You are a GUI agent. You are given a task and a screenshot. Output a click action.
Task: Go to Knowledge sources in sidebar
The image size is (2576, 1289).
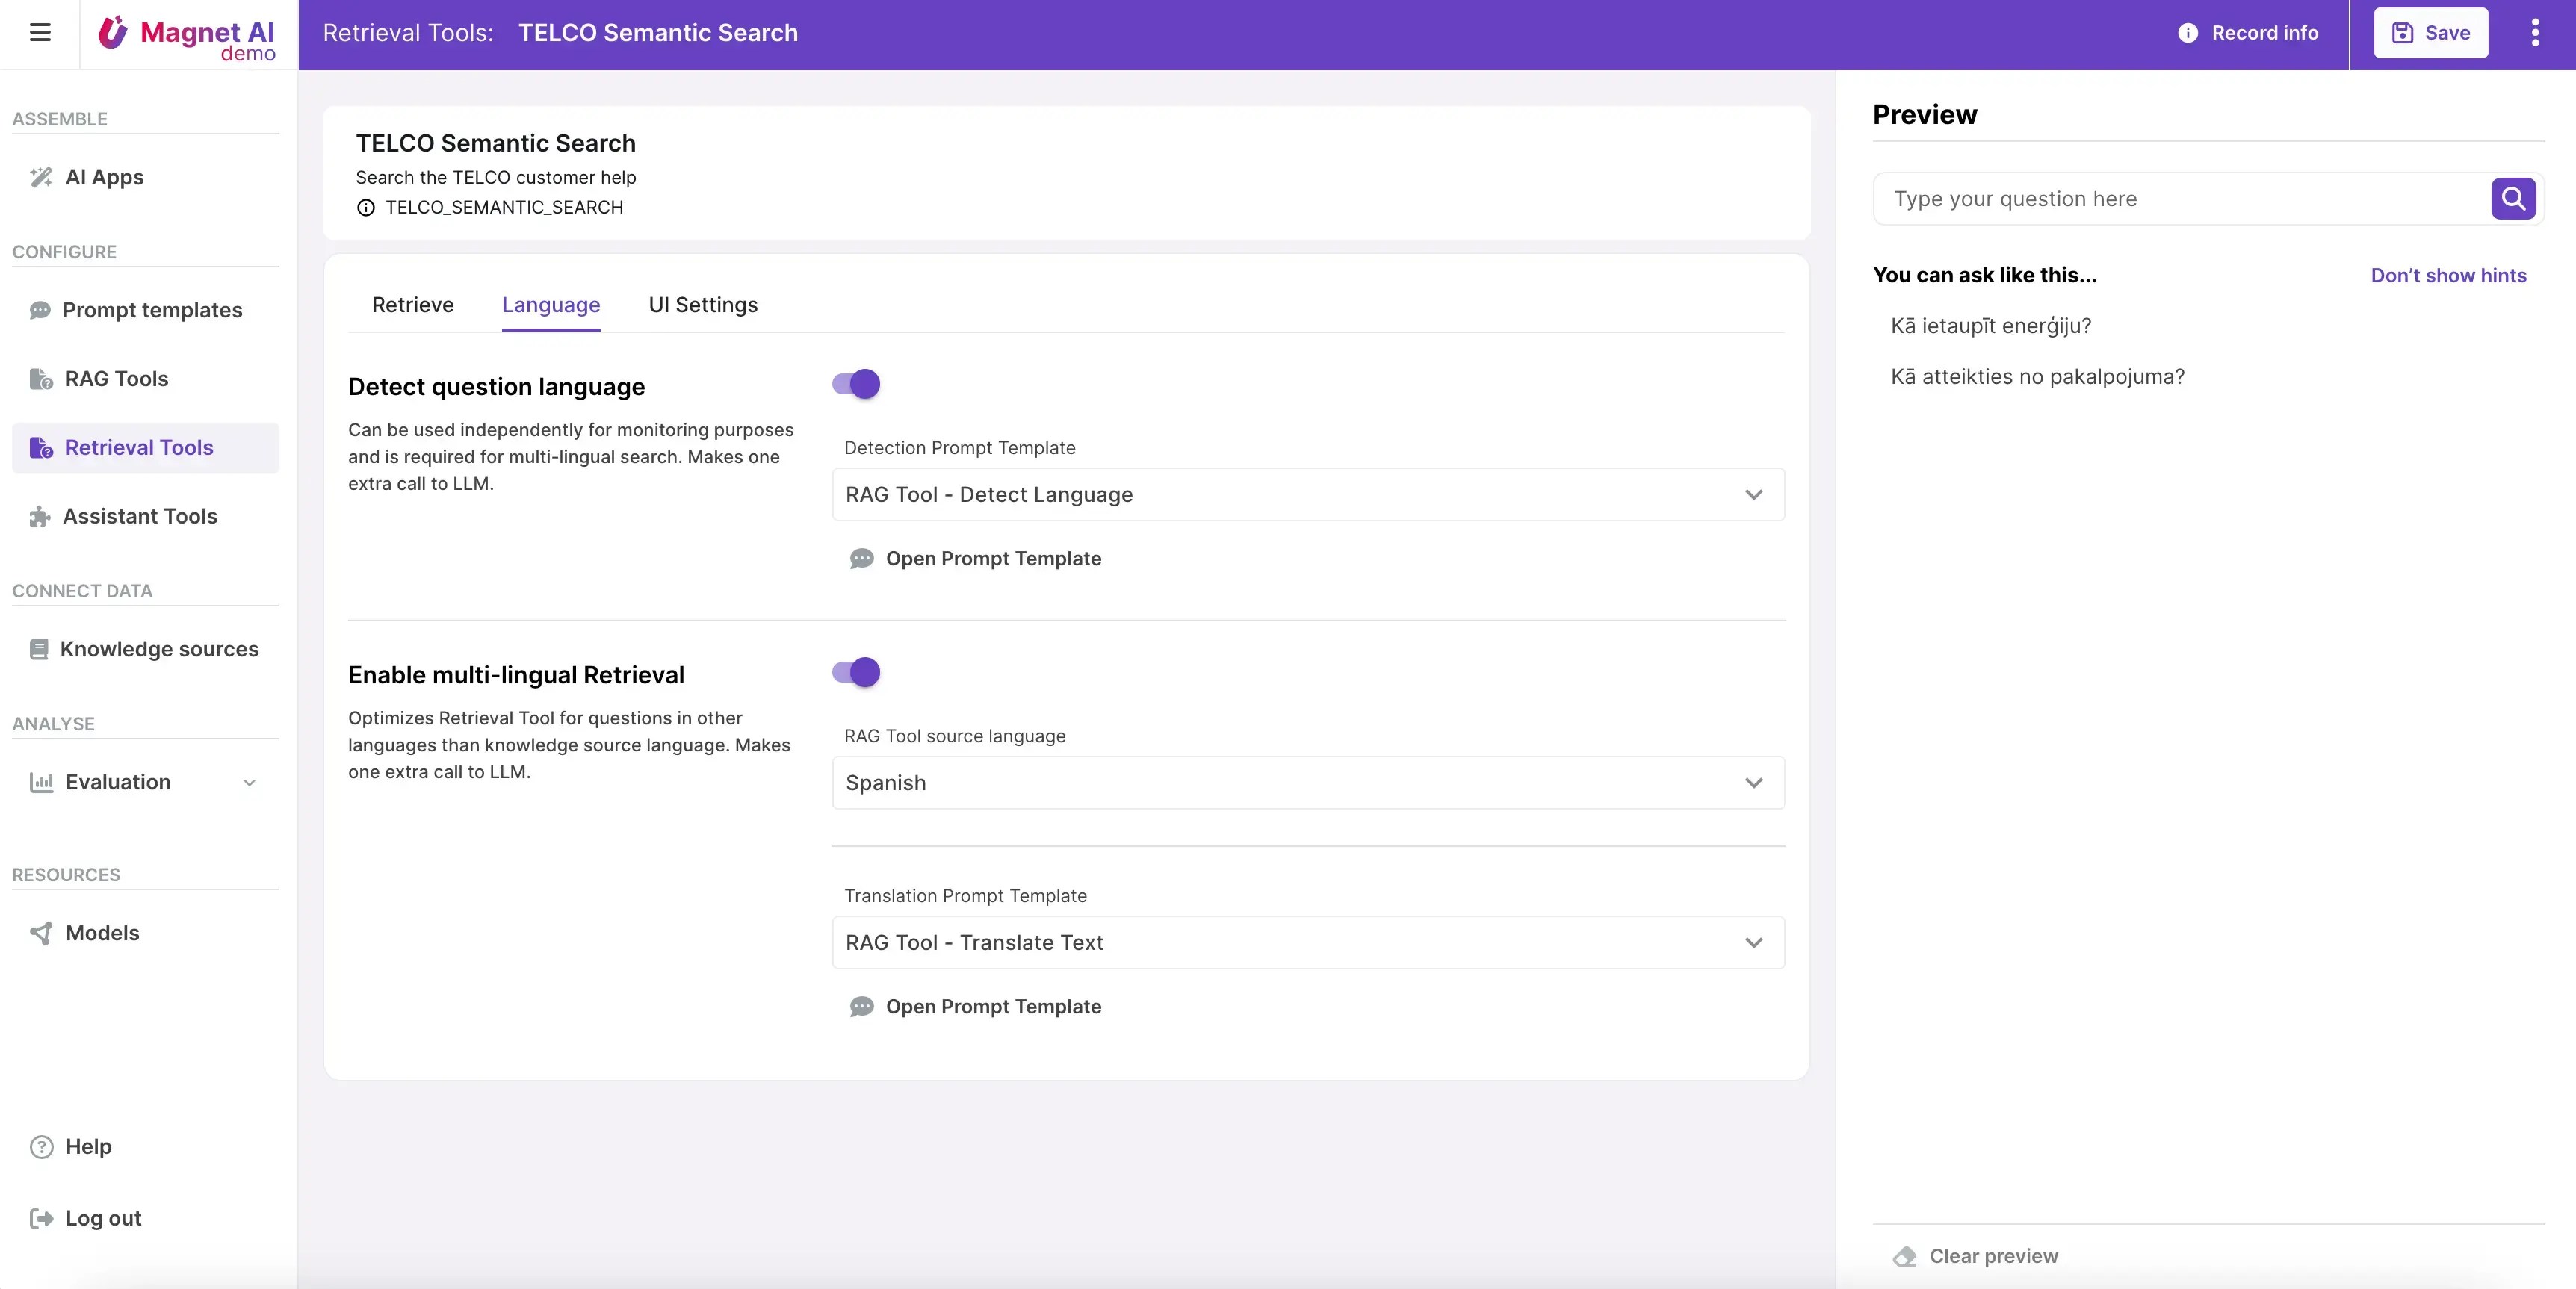tap(159, 649)
